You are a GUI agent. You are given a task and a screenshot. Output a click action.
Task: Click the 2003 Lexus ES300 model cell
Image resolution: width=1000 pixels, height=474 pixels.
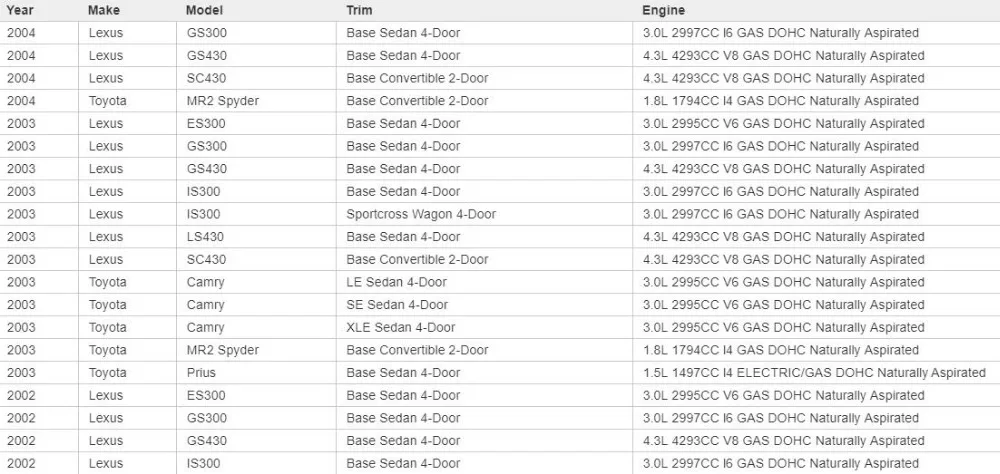click(x=256, y=123)
